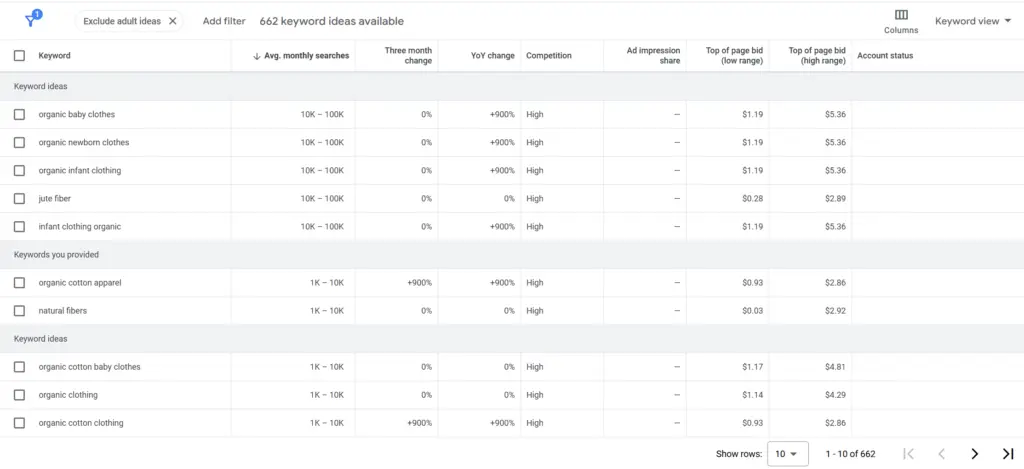Check the organic cotton apparel row

(20, 283)
